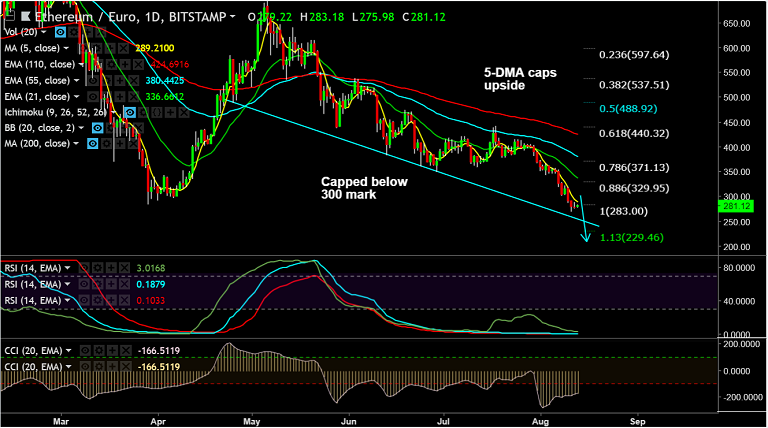Remove the EMA (110, close) indicator

[x=139, y=64]
